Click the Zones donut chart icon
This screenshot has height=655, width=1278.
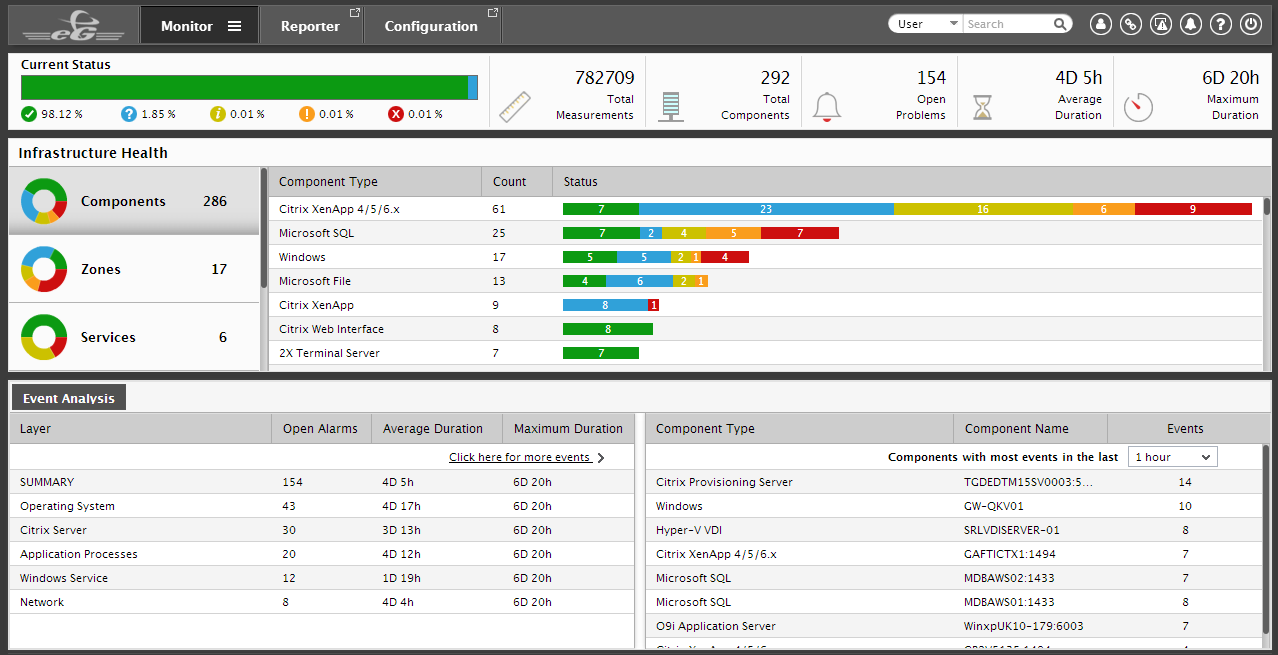pos(44,269)
